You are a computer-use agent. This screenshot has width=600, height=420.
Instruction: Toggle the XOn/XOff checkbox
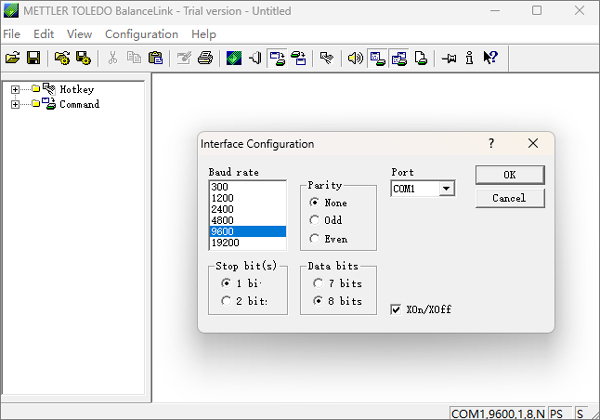(396, 309)
